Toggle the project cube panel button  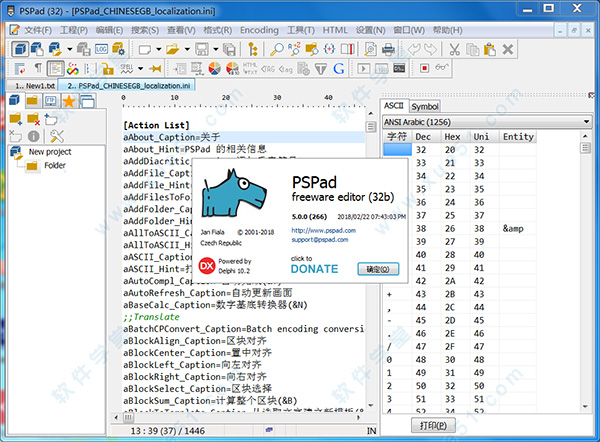(x=20, y=49)
